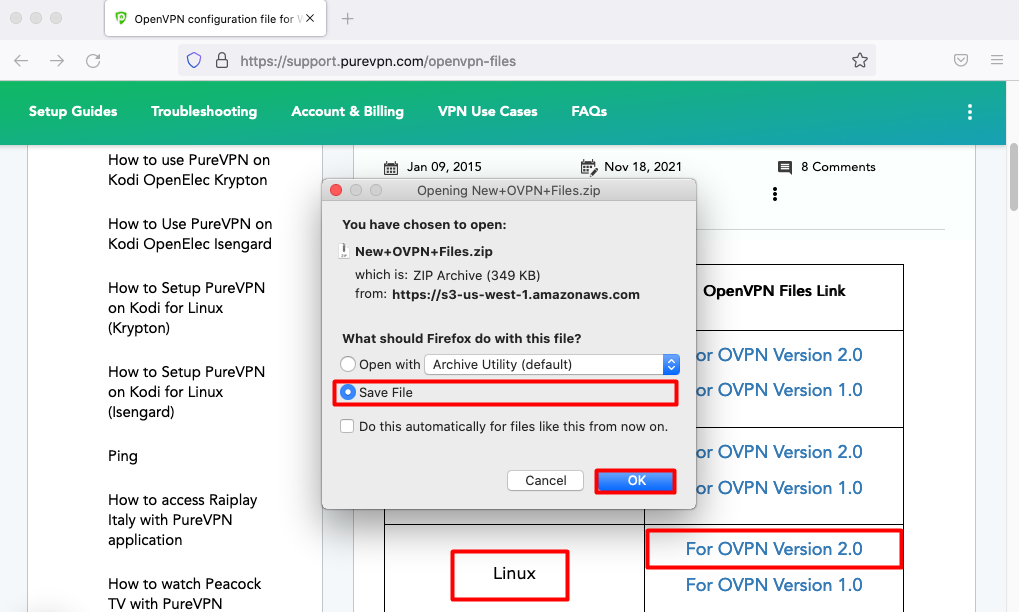Open the Ping article link
1019x612 pixels.
(123, 456)
